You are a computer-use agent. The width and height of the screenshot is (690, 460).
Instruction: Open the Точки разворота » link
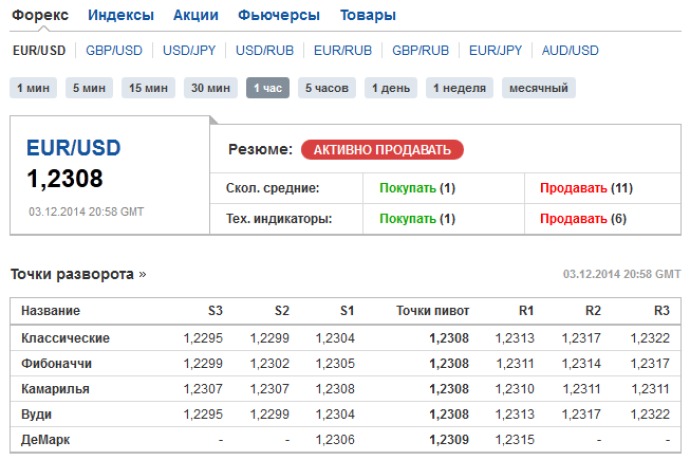pyautogui.click(x=78, y=274)
